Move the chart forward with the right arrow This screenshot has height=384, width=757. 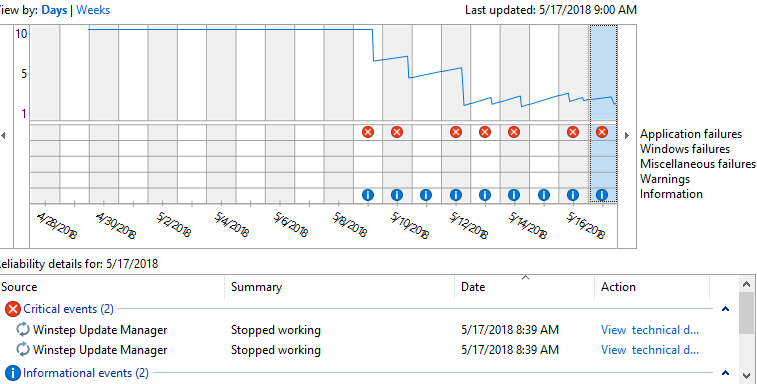tap(627, 136)
